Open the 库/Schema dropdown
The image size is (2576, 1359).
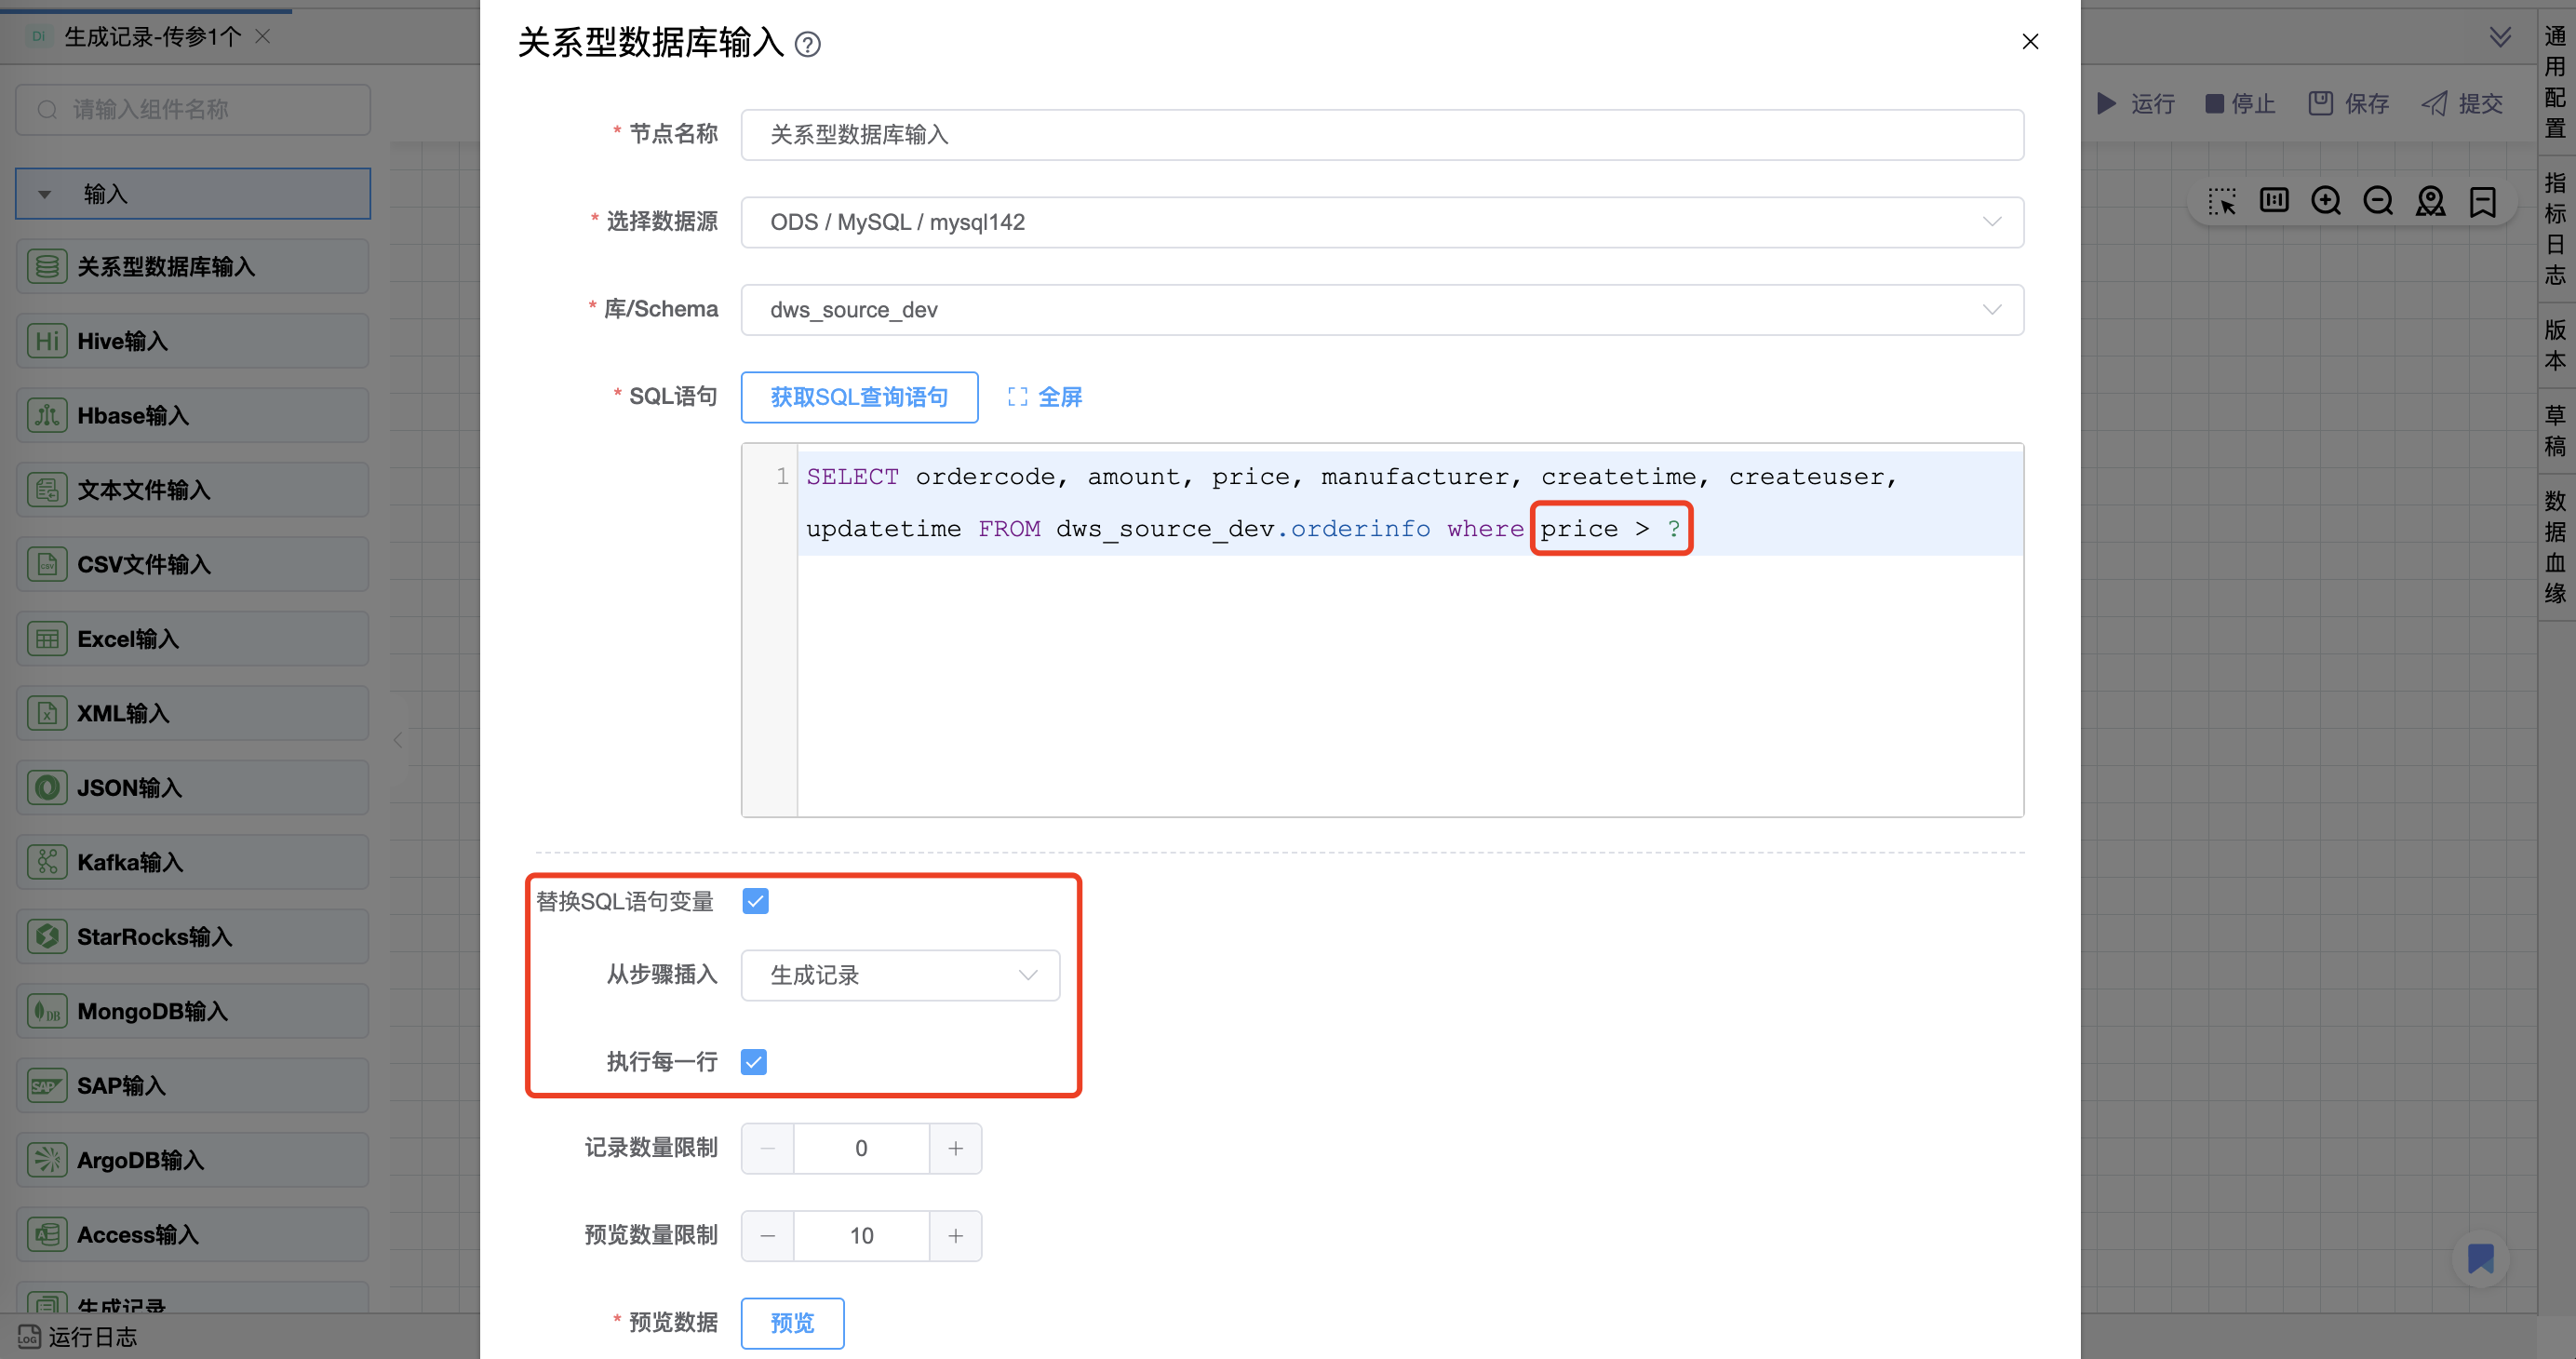coord(1381,310)
